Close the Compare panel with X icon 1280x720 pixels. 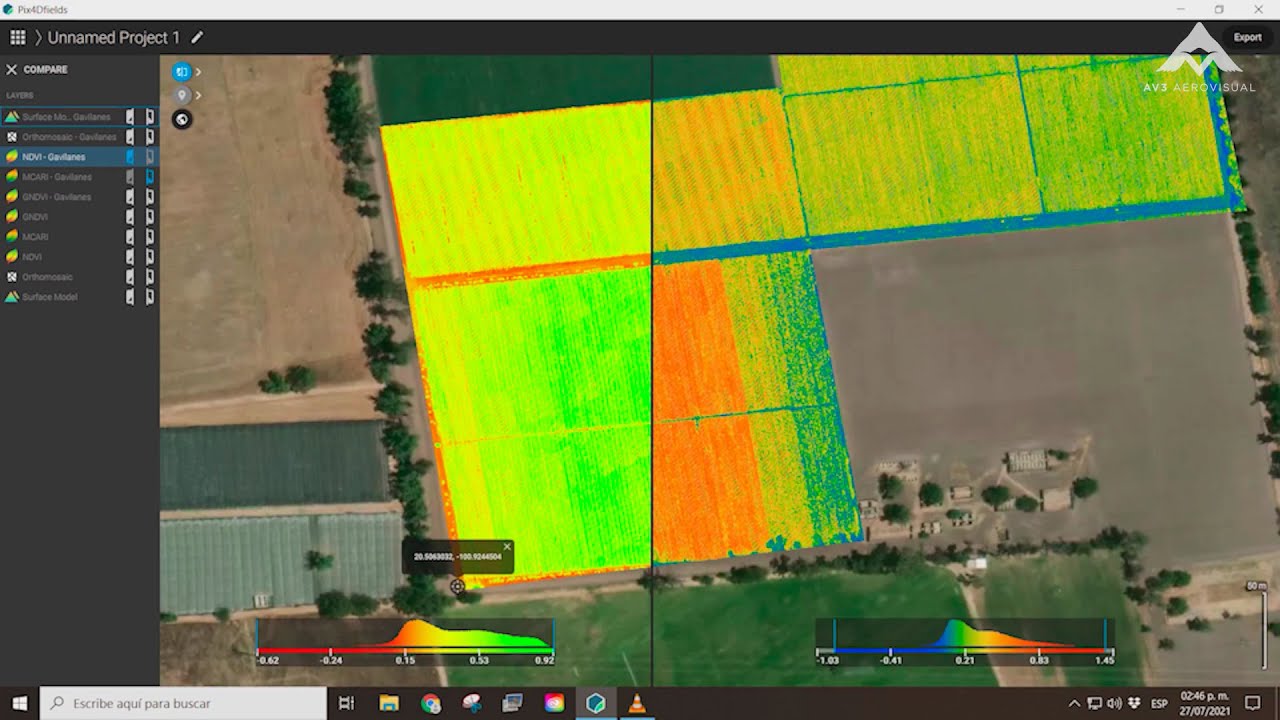12,70
